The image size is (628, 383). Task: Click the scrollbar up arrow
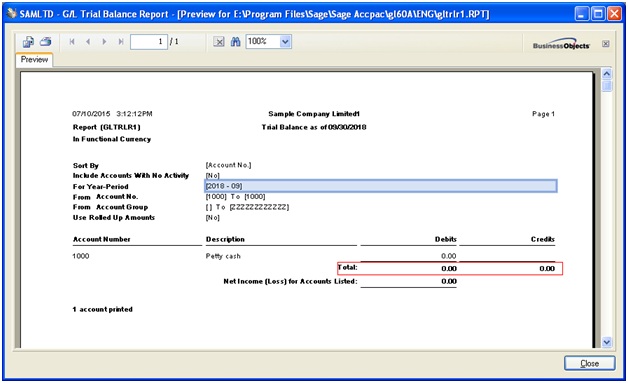pos(607,74)
